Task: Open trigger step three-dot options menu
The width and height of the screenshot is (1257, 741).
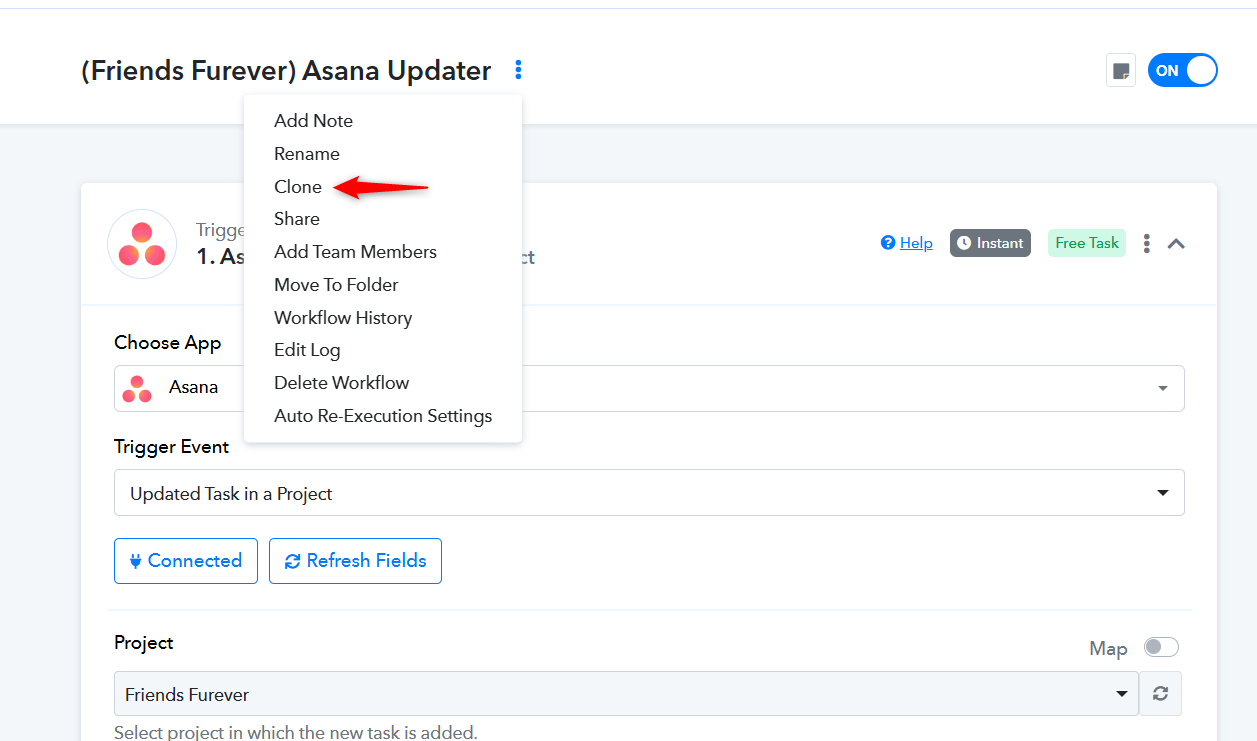Action: point(1147,243)
